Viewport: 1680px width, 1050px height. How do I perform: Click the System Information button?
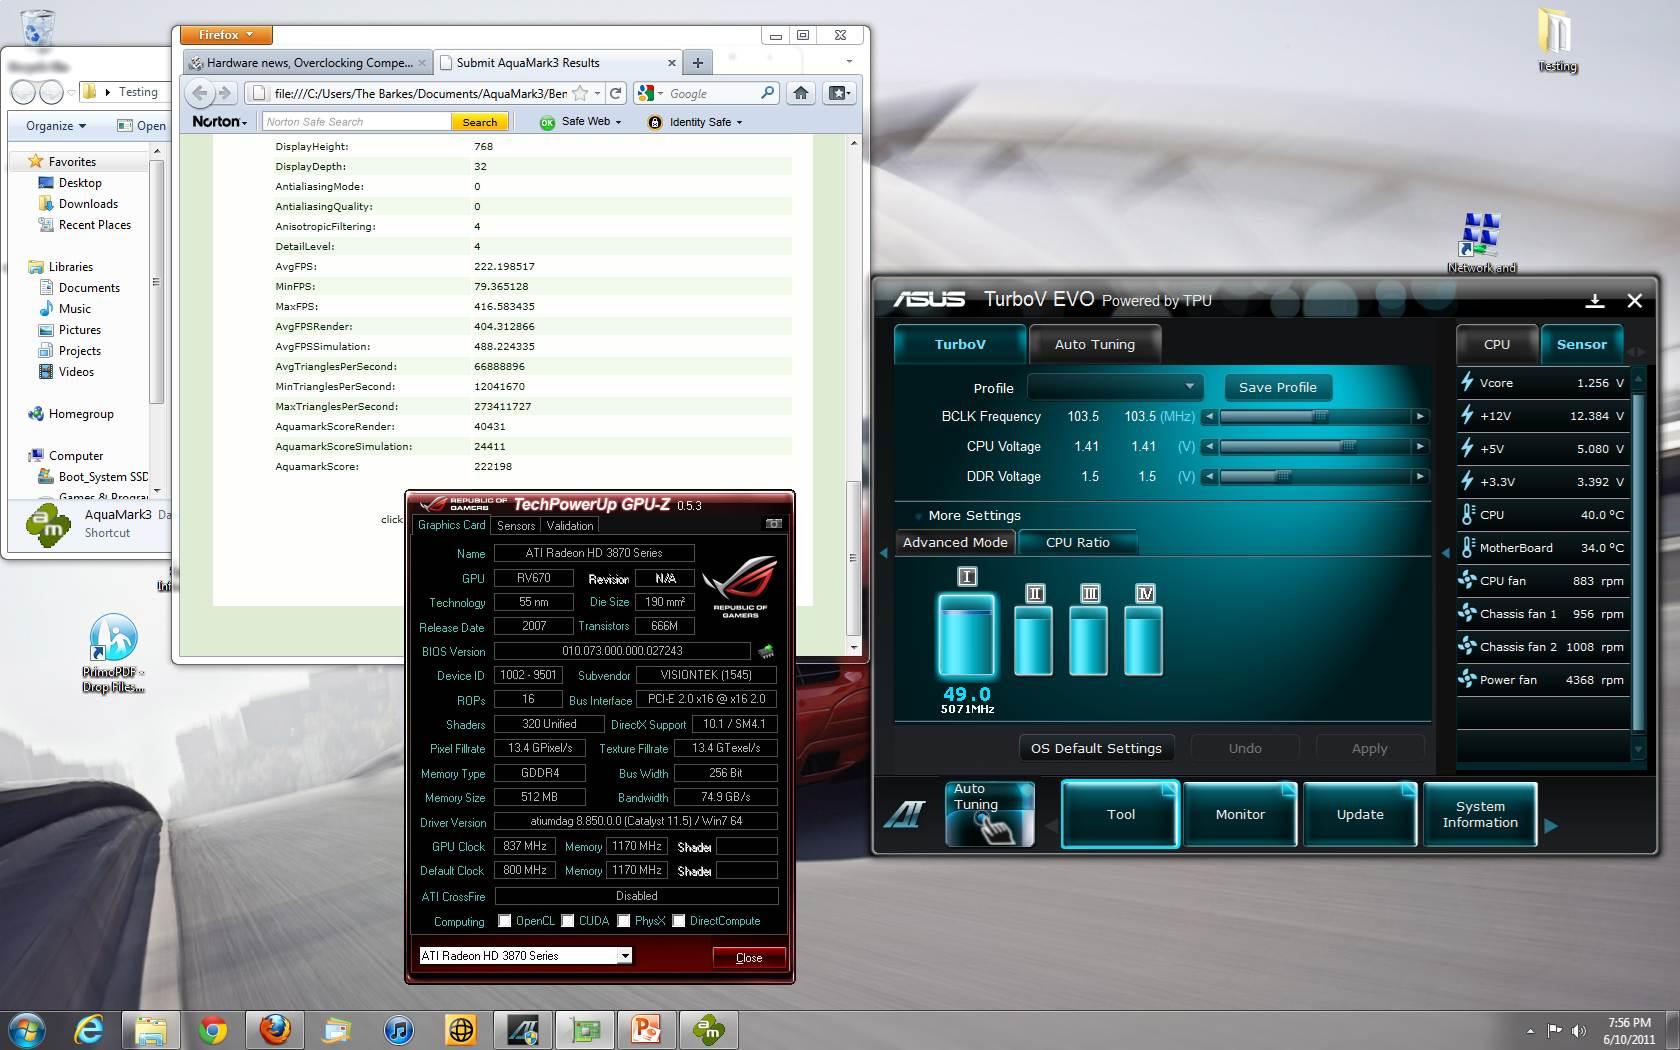pos(1480,814)
